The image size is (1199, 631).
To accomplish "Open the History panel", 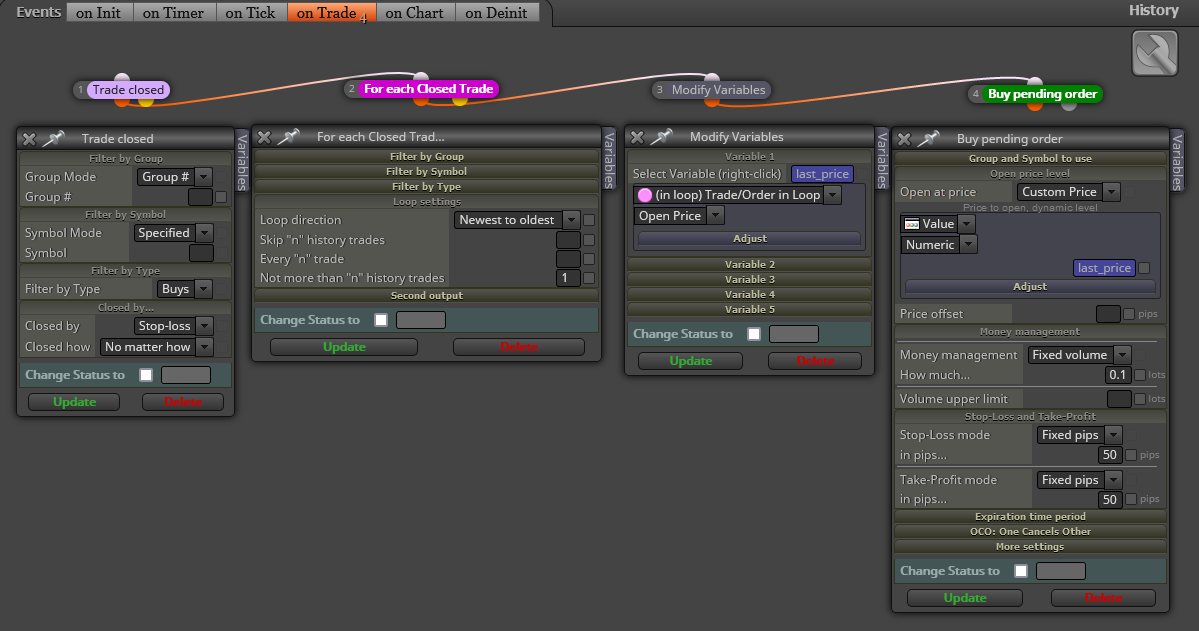I will pos(1153,10).
